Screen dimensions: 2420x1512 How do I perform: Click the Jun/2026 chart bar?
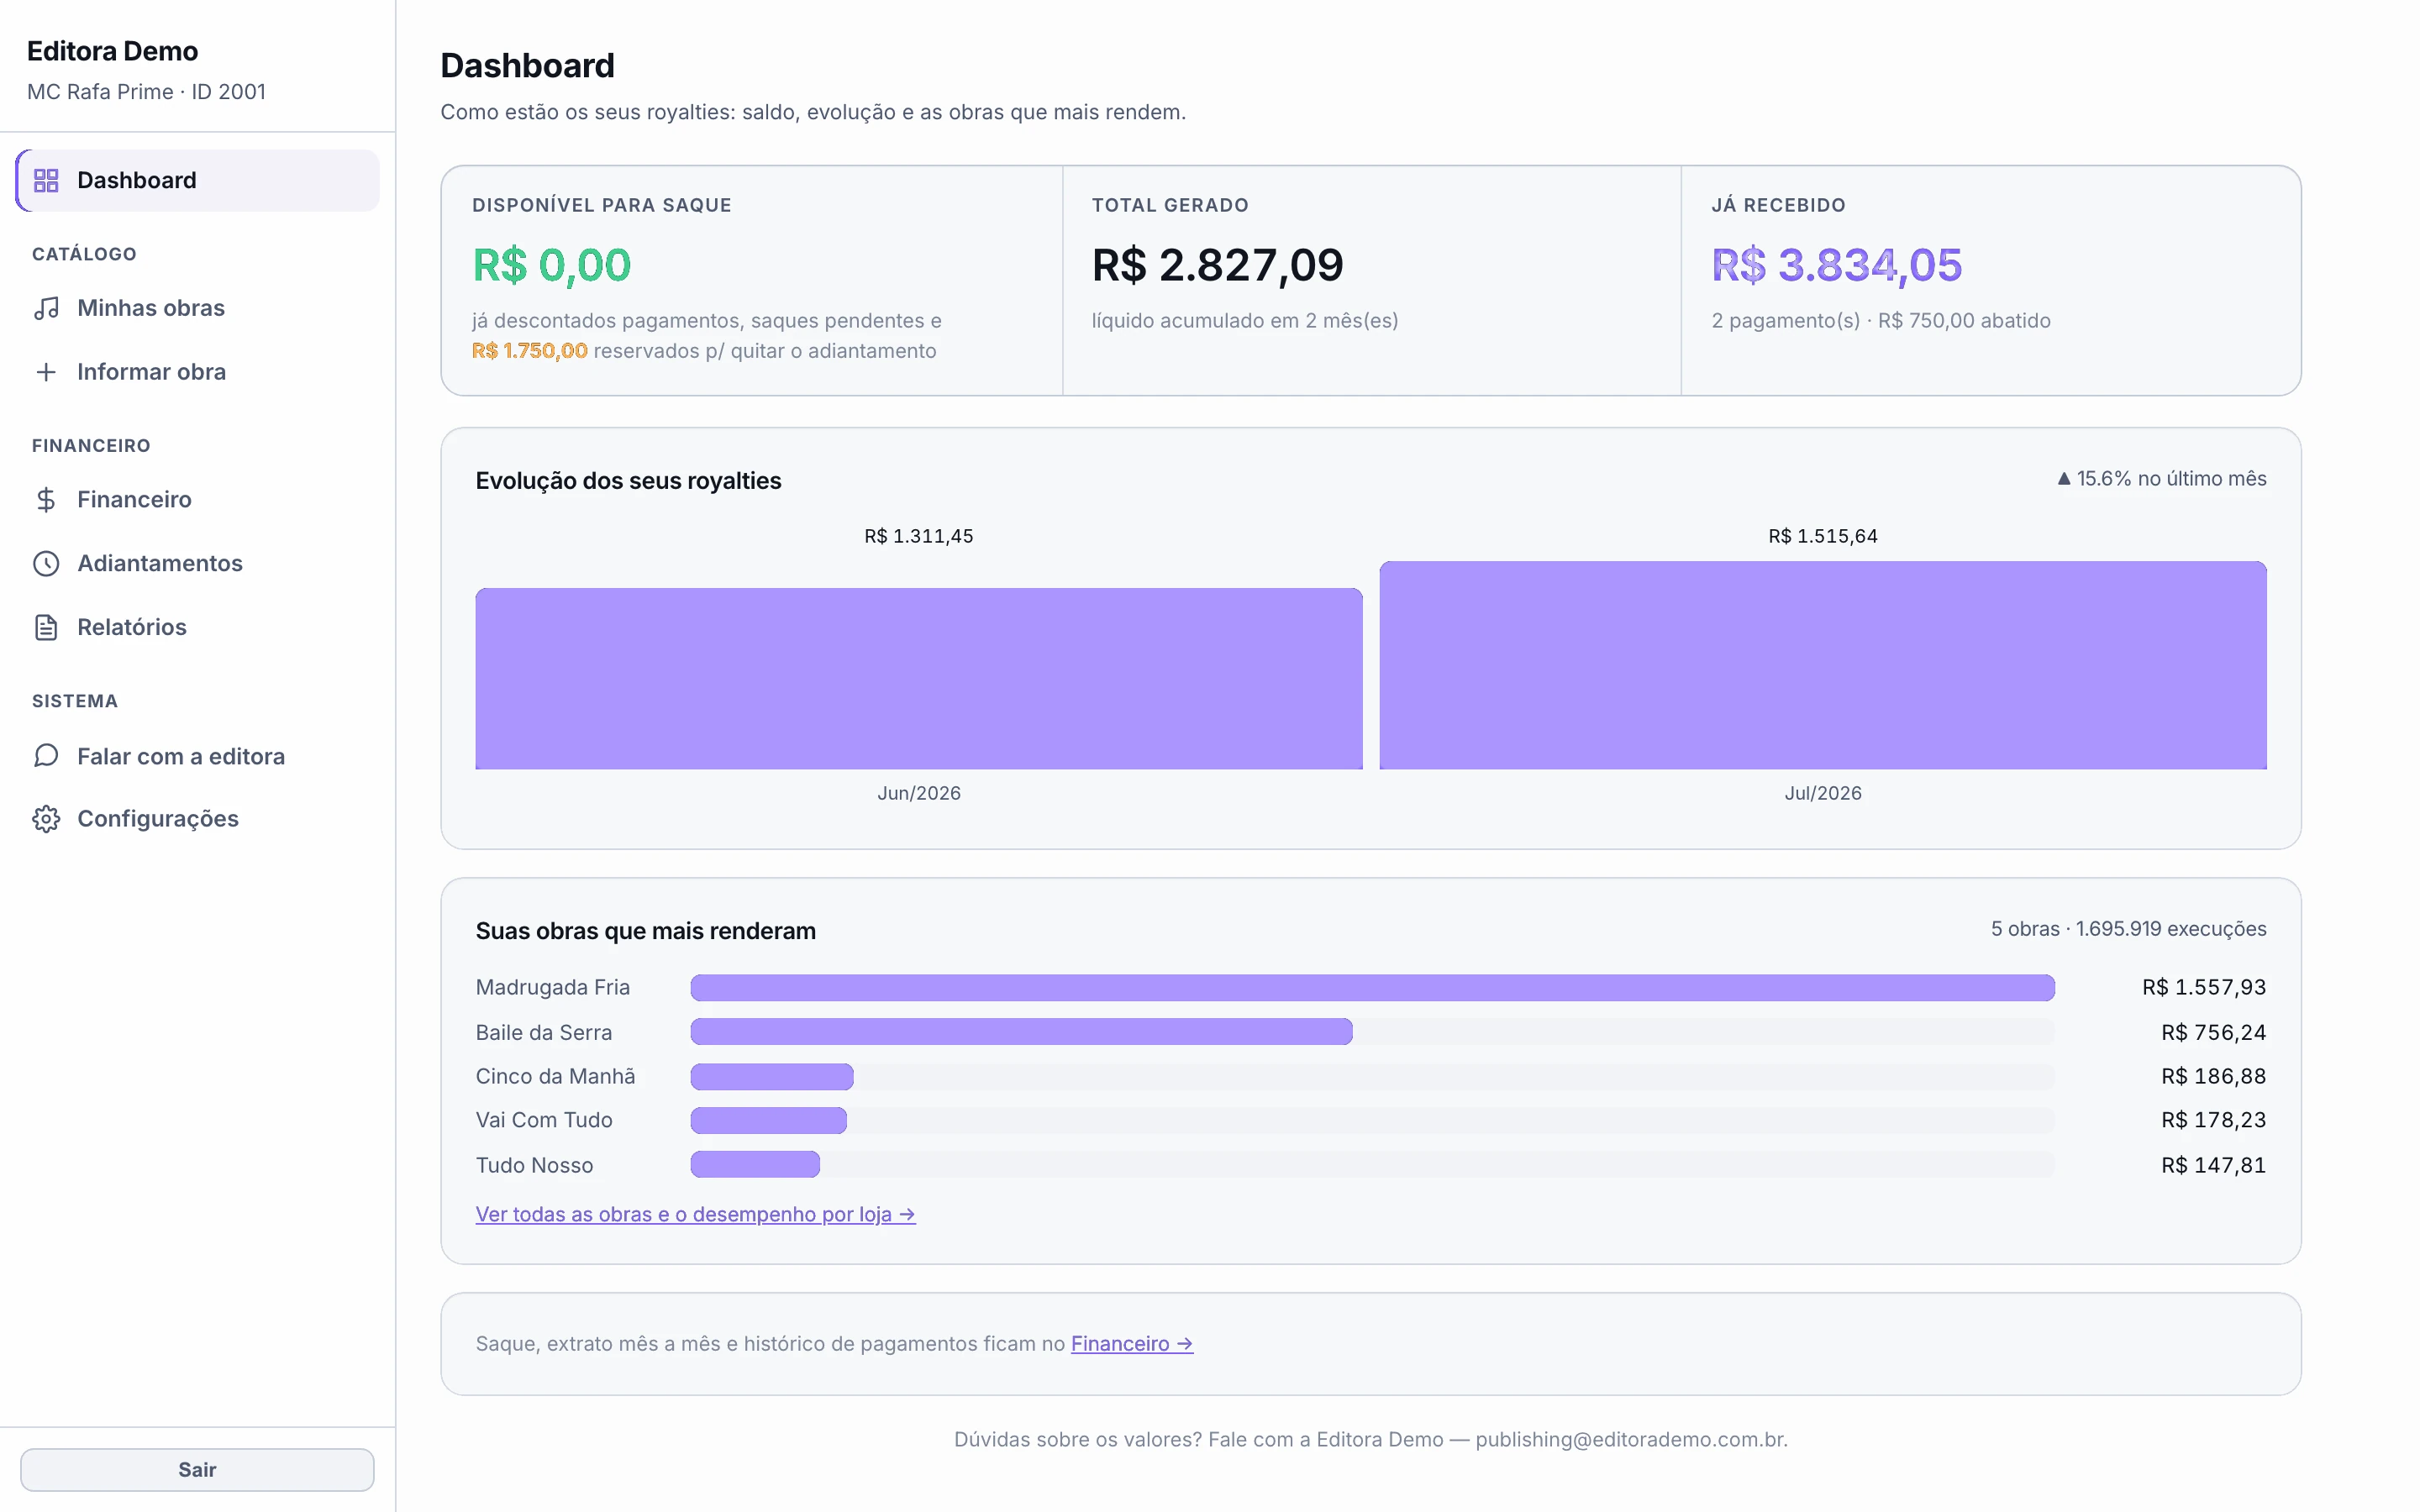[x=918, y=678]
